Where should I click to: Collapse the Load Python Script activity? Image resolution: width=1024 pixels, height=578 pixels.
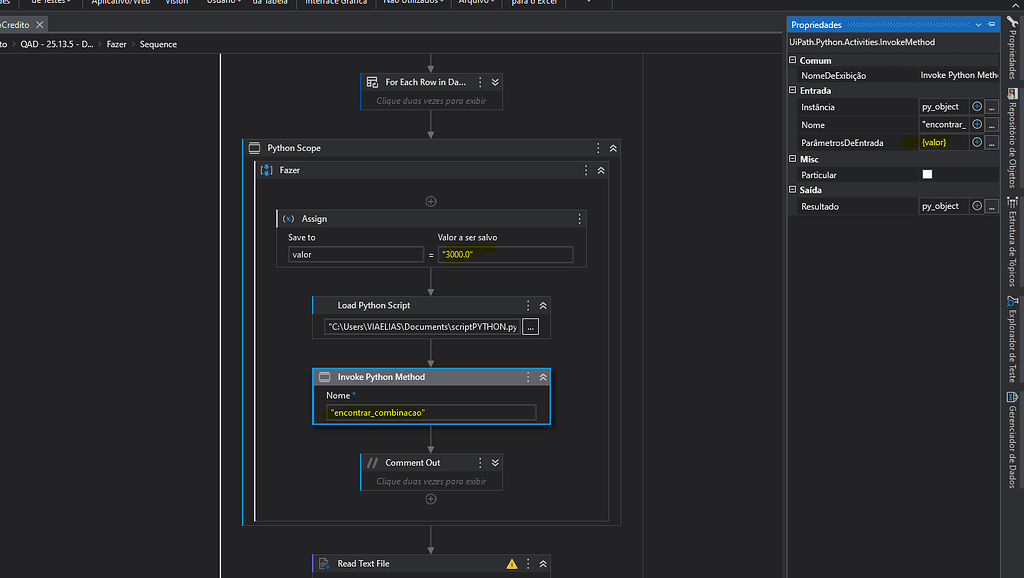(543, 306)
